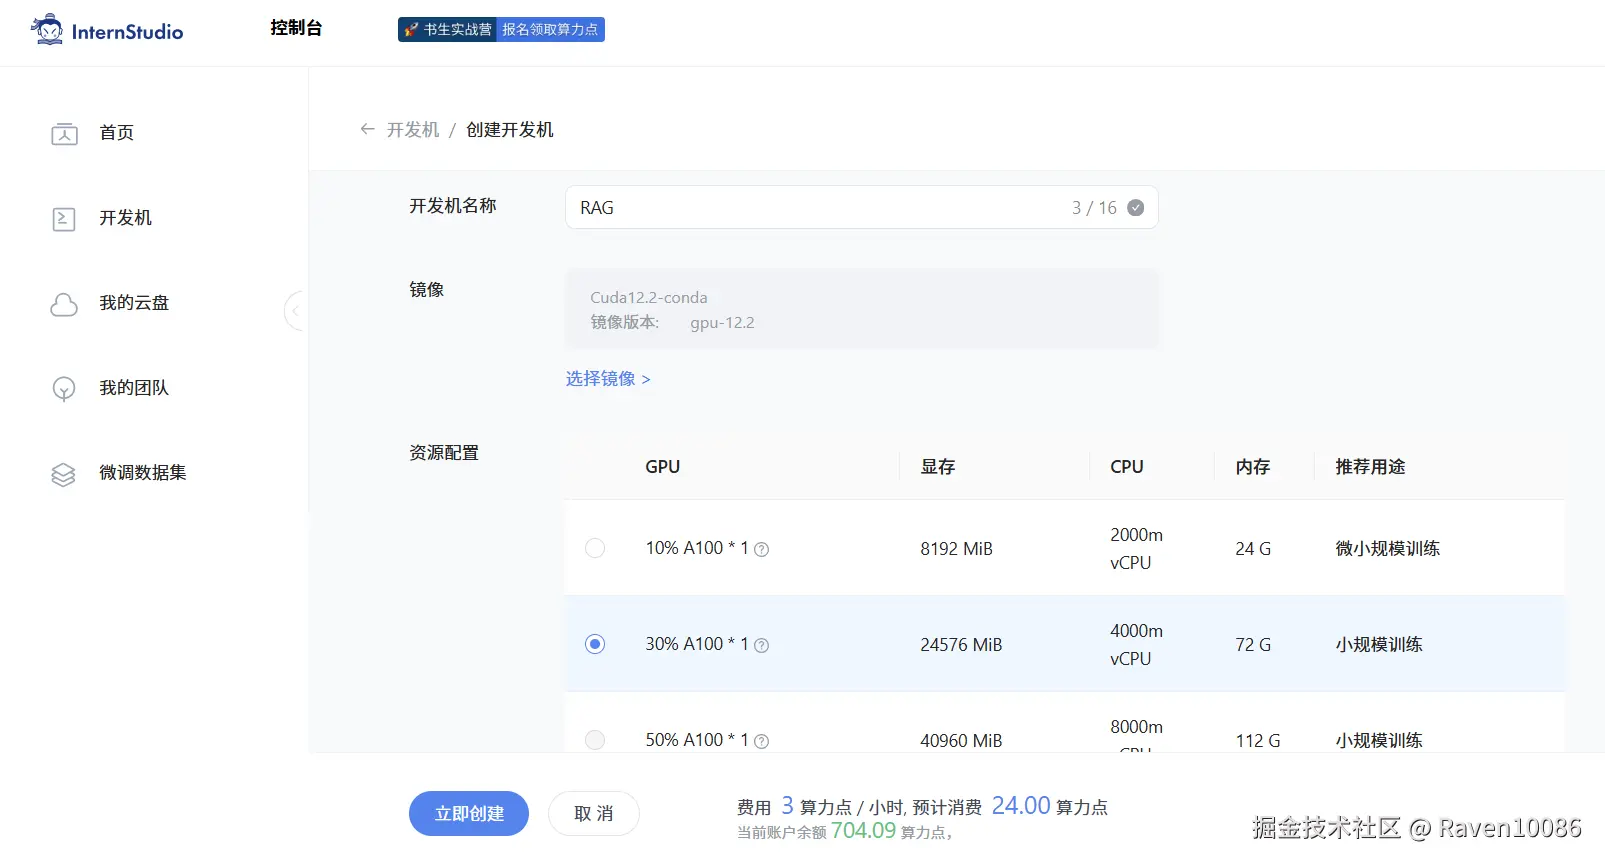Screen dimensions: 1605x865
Task: Click the terminal icon beside 开发机
Action: (64, 219)
